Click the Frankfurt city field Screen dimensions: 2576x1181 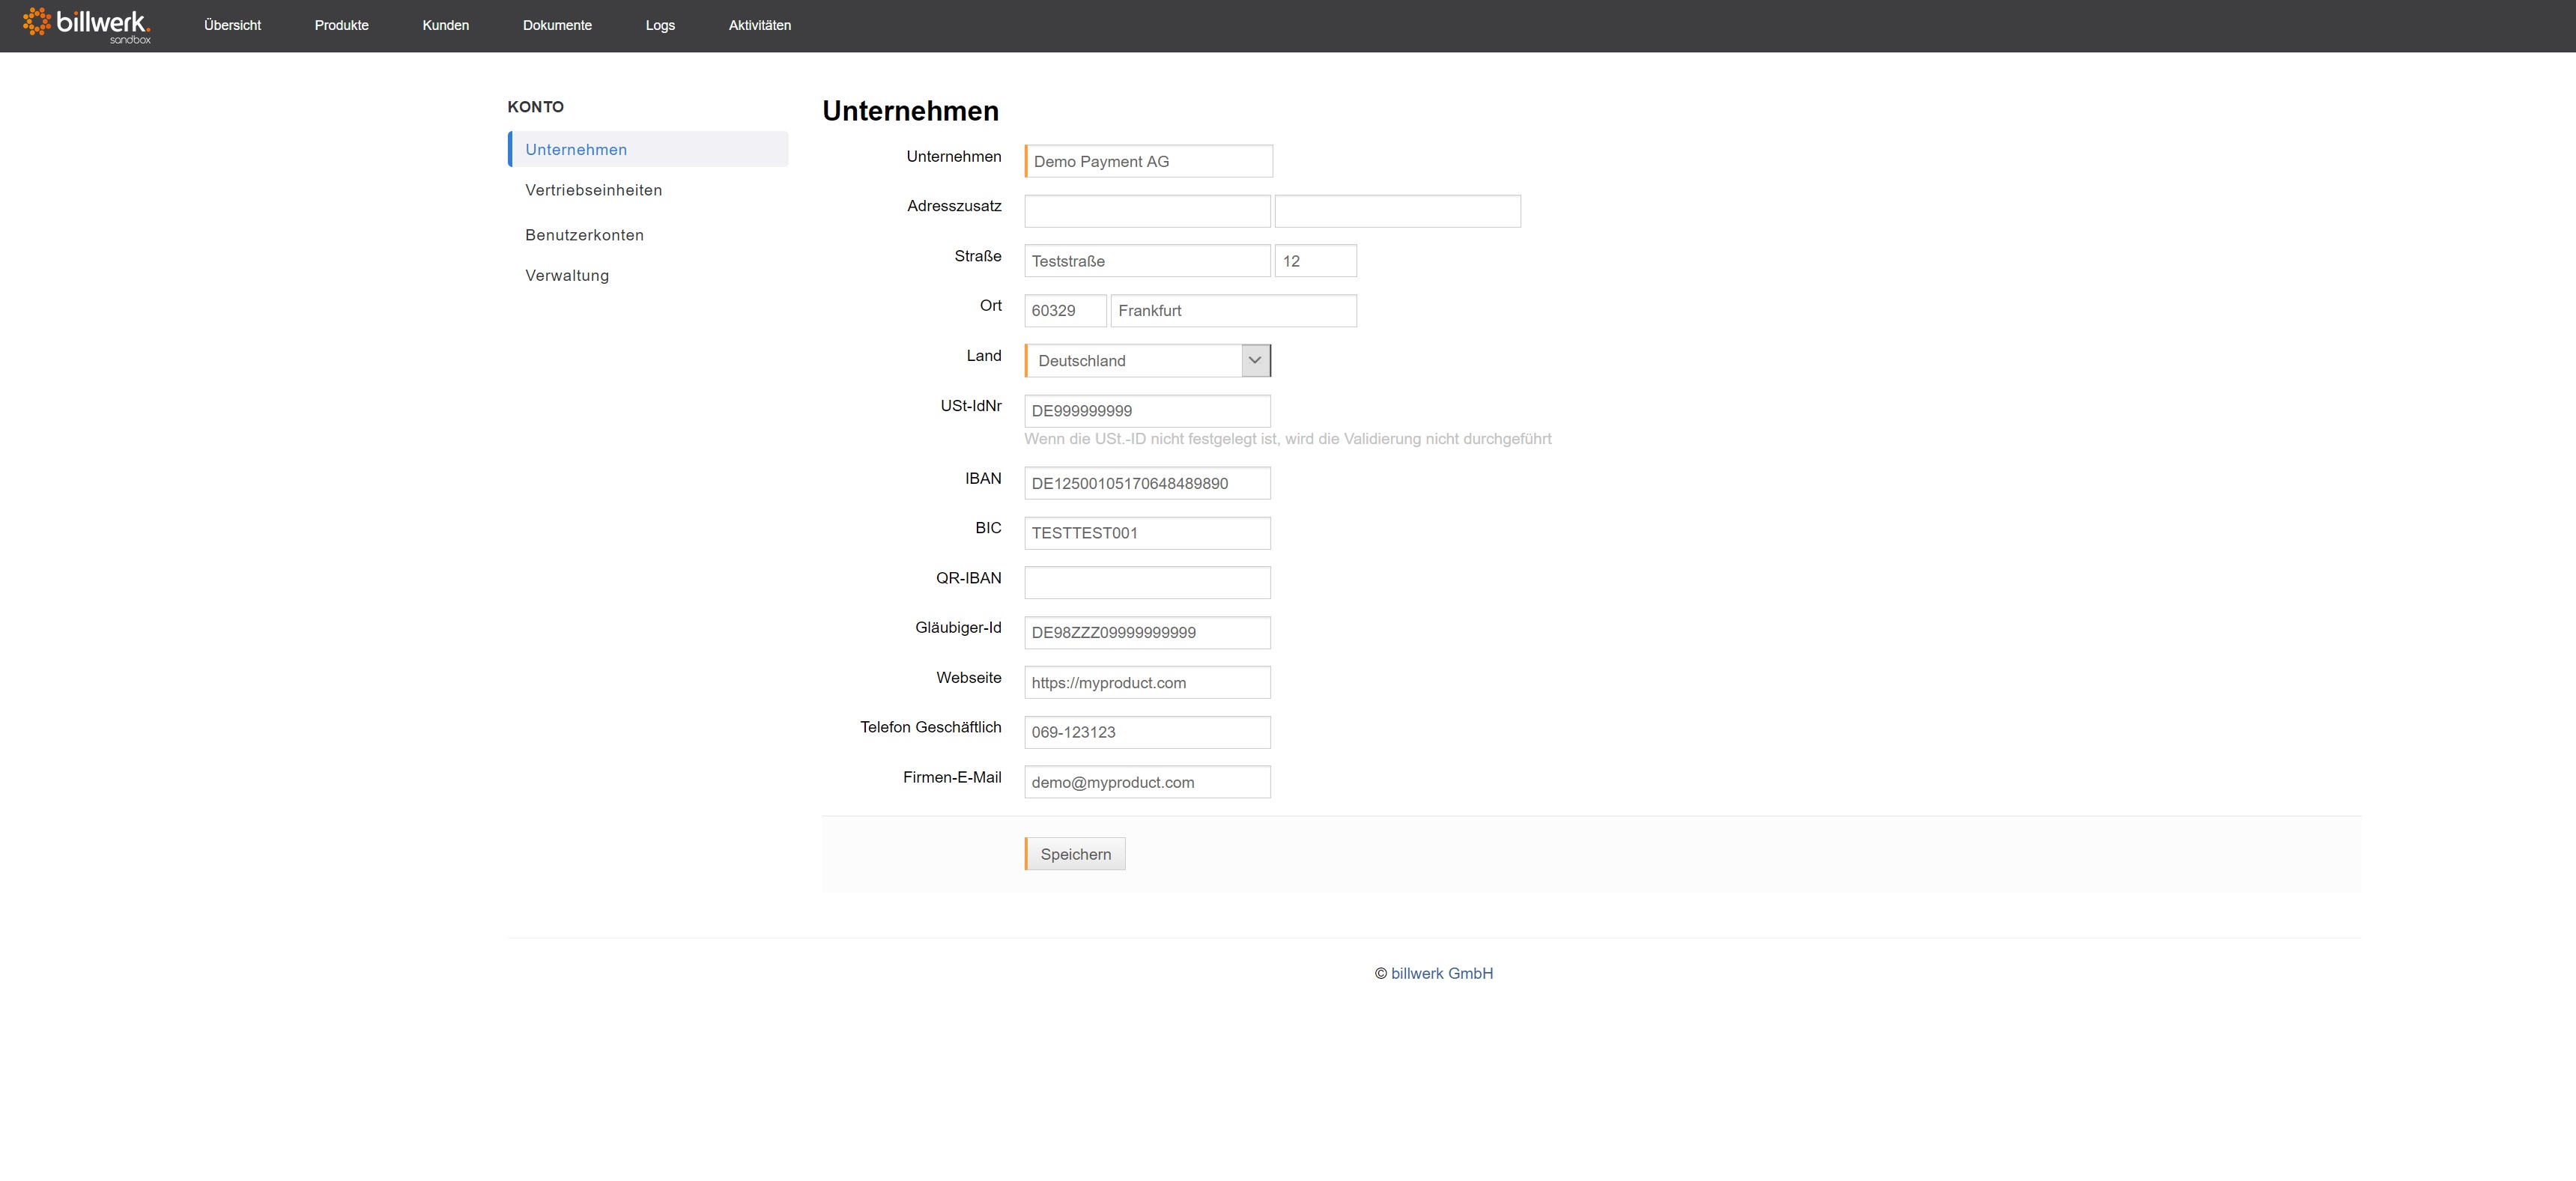pos(1233,310)
